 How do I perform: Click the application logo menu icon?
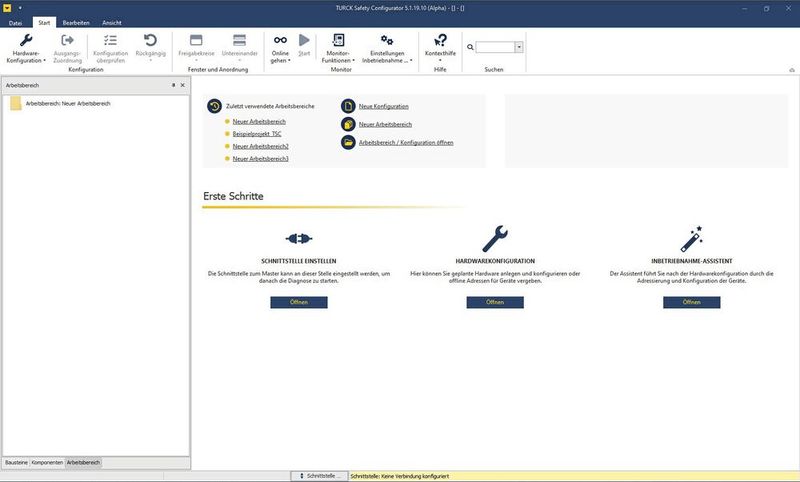click(x=7, y=8)
